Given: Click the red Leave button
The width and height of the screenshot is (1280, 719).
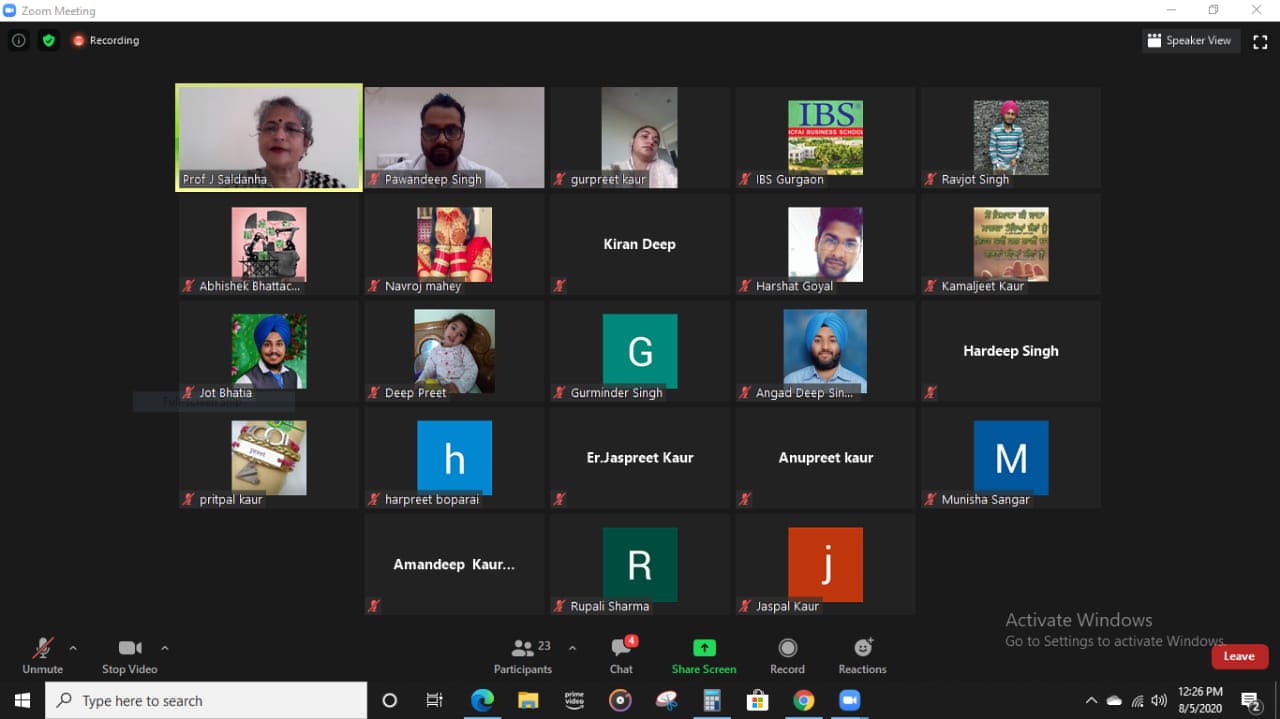Looking at the screenshot, I should pos(1239,656).
